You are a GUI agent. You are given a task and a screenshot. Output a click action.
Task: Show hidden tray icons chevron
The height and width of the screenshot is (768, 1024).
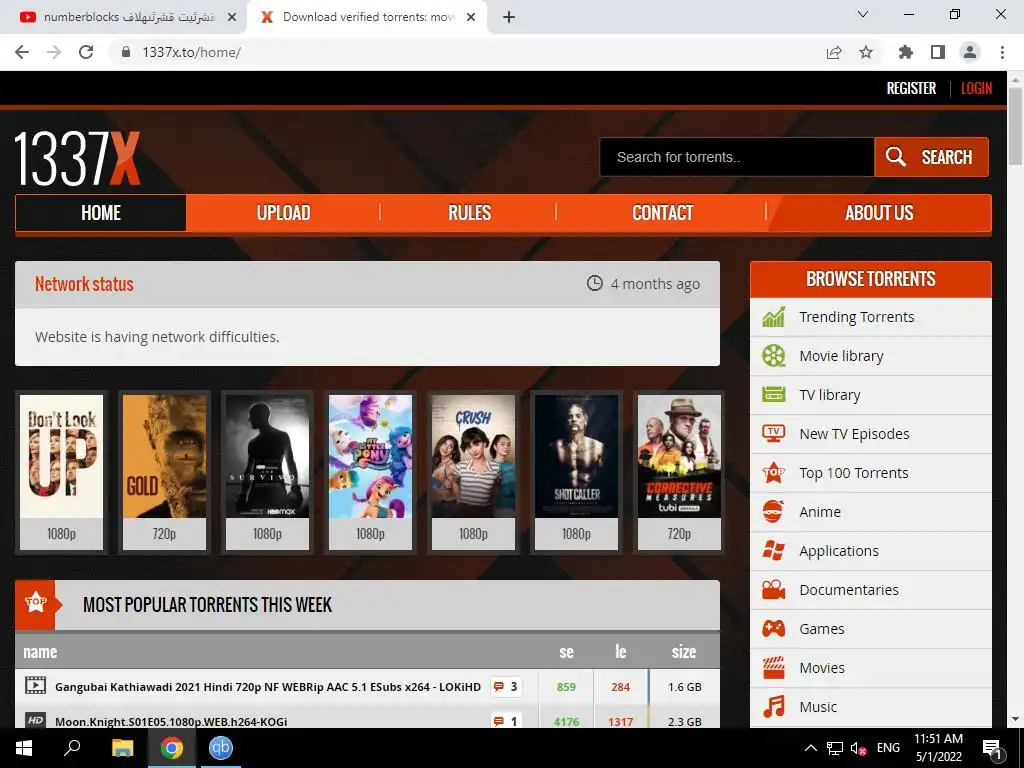pos(810,748)
